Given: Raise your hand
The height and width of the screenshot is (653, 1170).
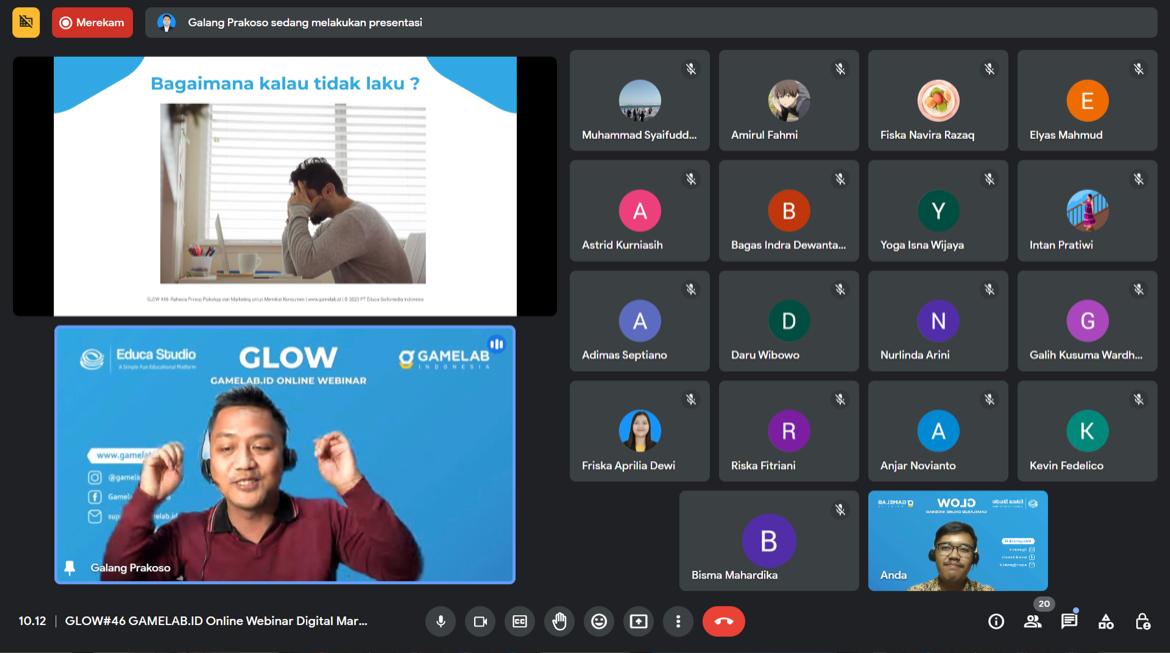Looking at the screenshot, I should 560,622.
